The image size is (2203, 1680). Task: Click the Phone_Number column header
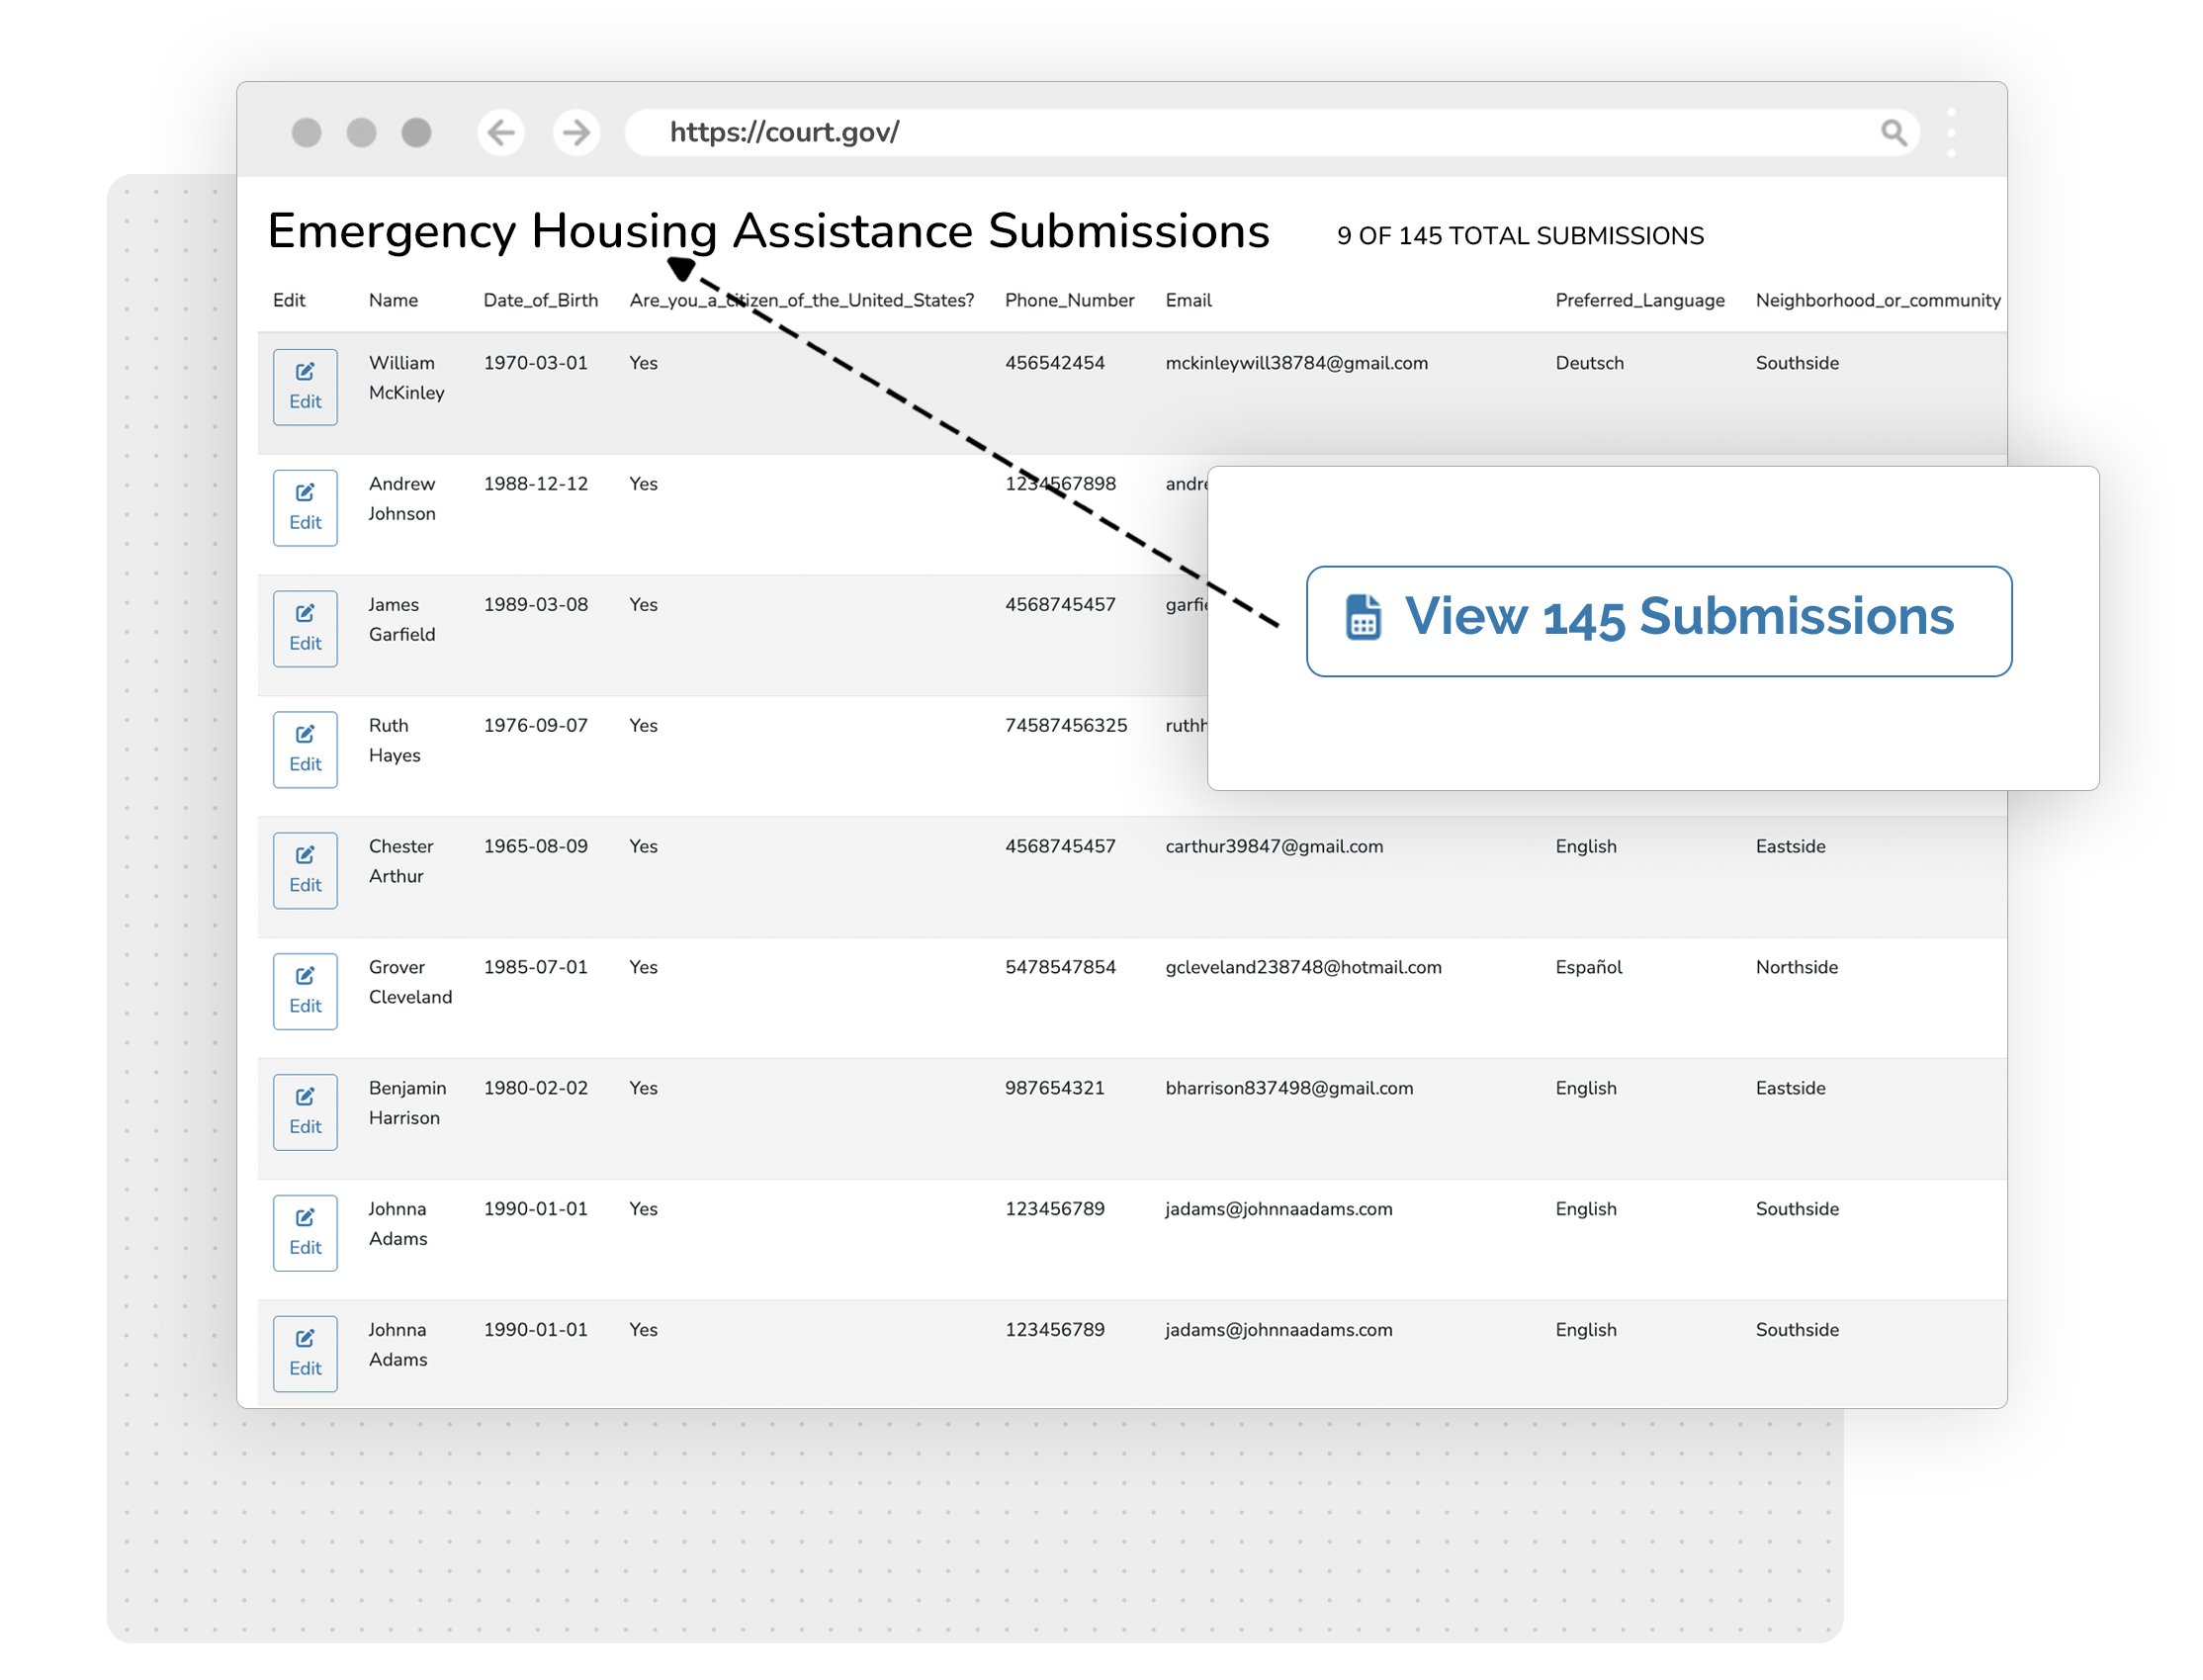[x=1069, y=300]
